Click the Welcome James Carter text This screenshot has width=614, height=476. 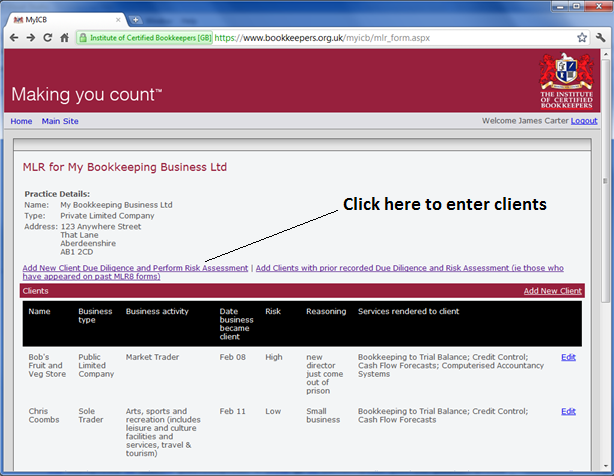click(525, 121)
